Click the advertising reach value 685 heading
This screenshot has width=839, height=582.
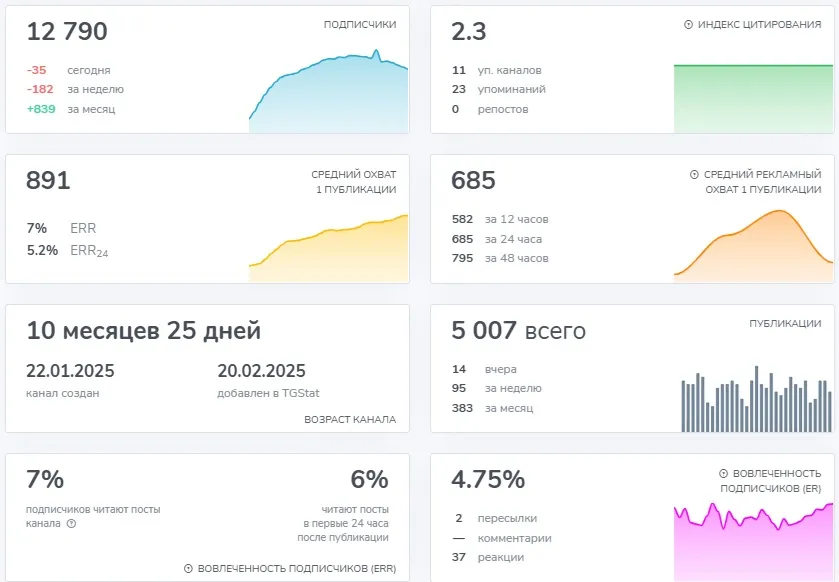(x=473, y=180)
